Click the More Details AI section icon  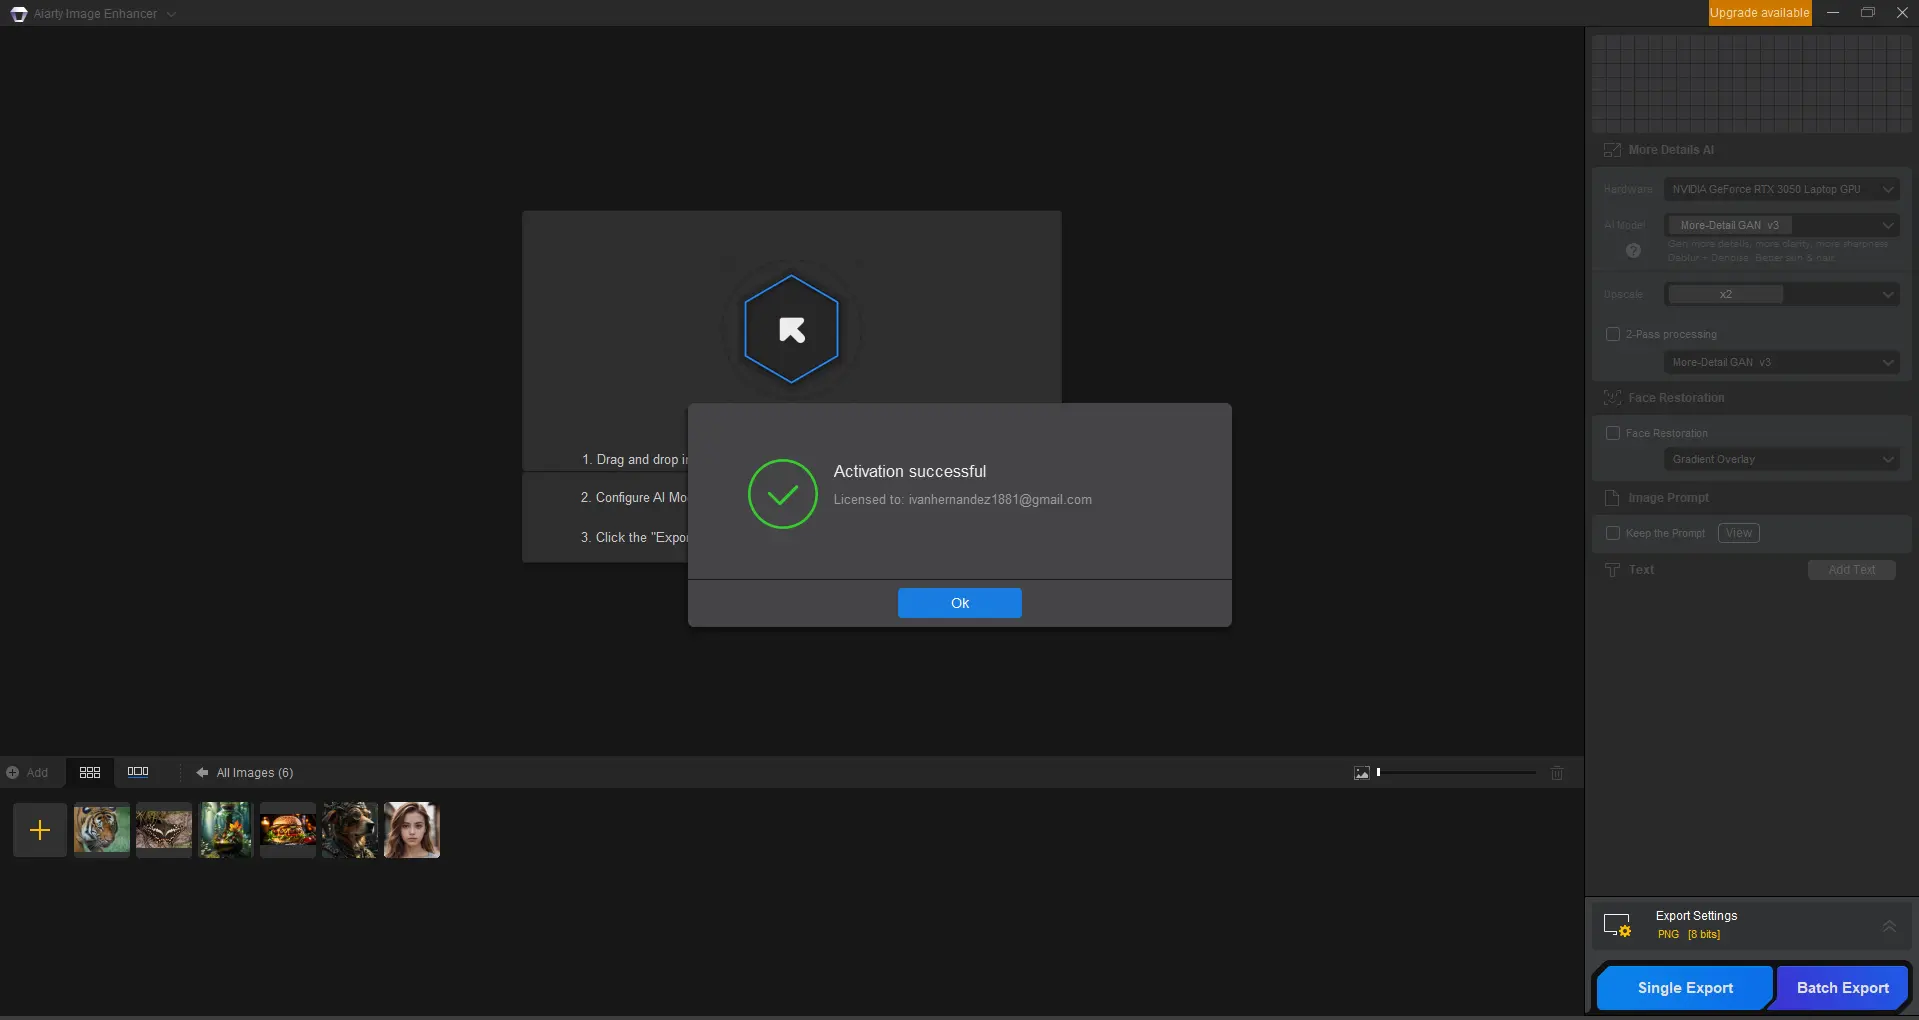(x=1612, y=150)
